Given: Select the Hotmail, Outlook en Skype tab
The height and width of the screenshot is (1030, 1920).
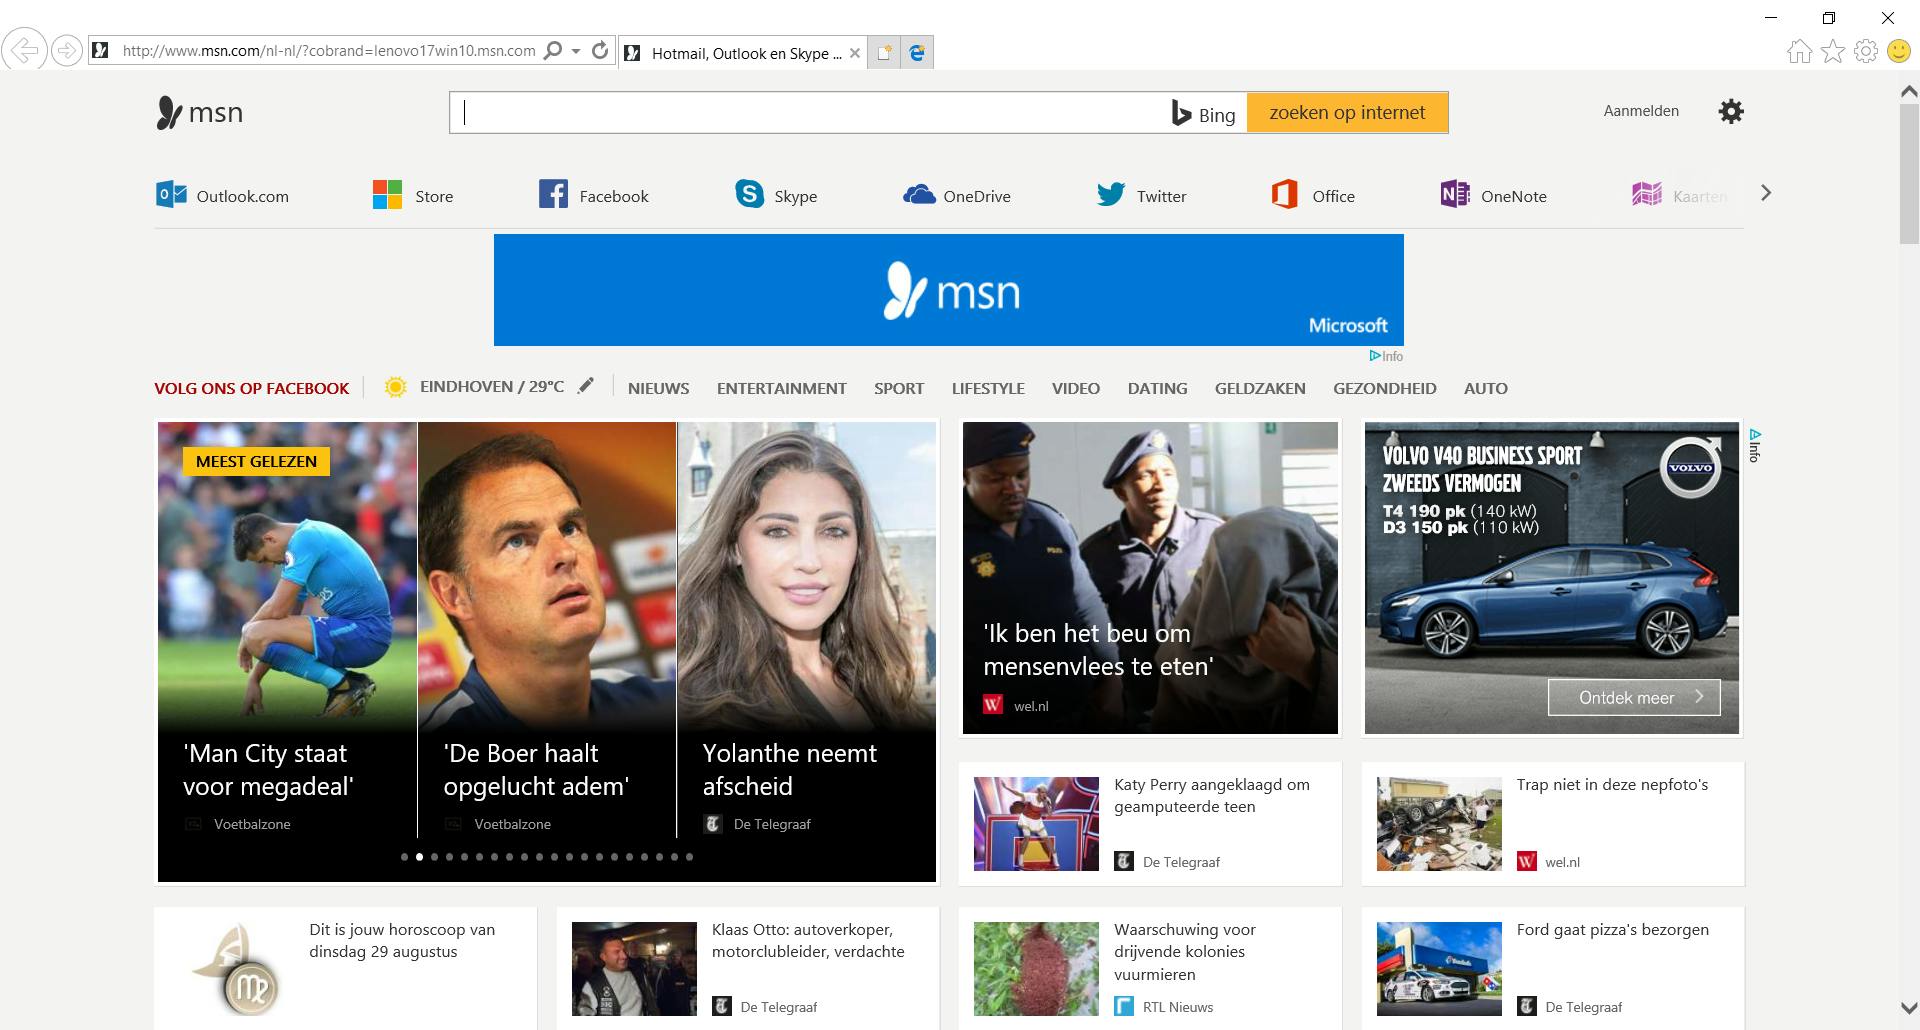Looking at the screenshot, I should tap(743, 53).
